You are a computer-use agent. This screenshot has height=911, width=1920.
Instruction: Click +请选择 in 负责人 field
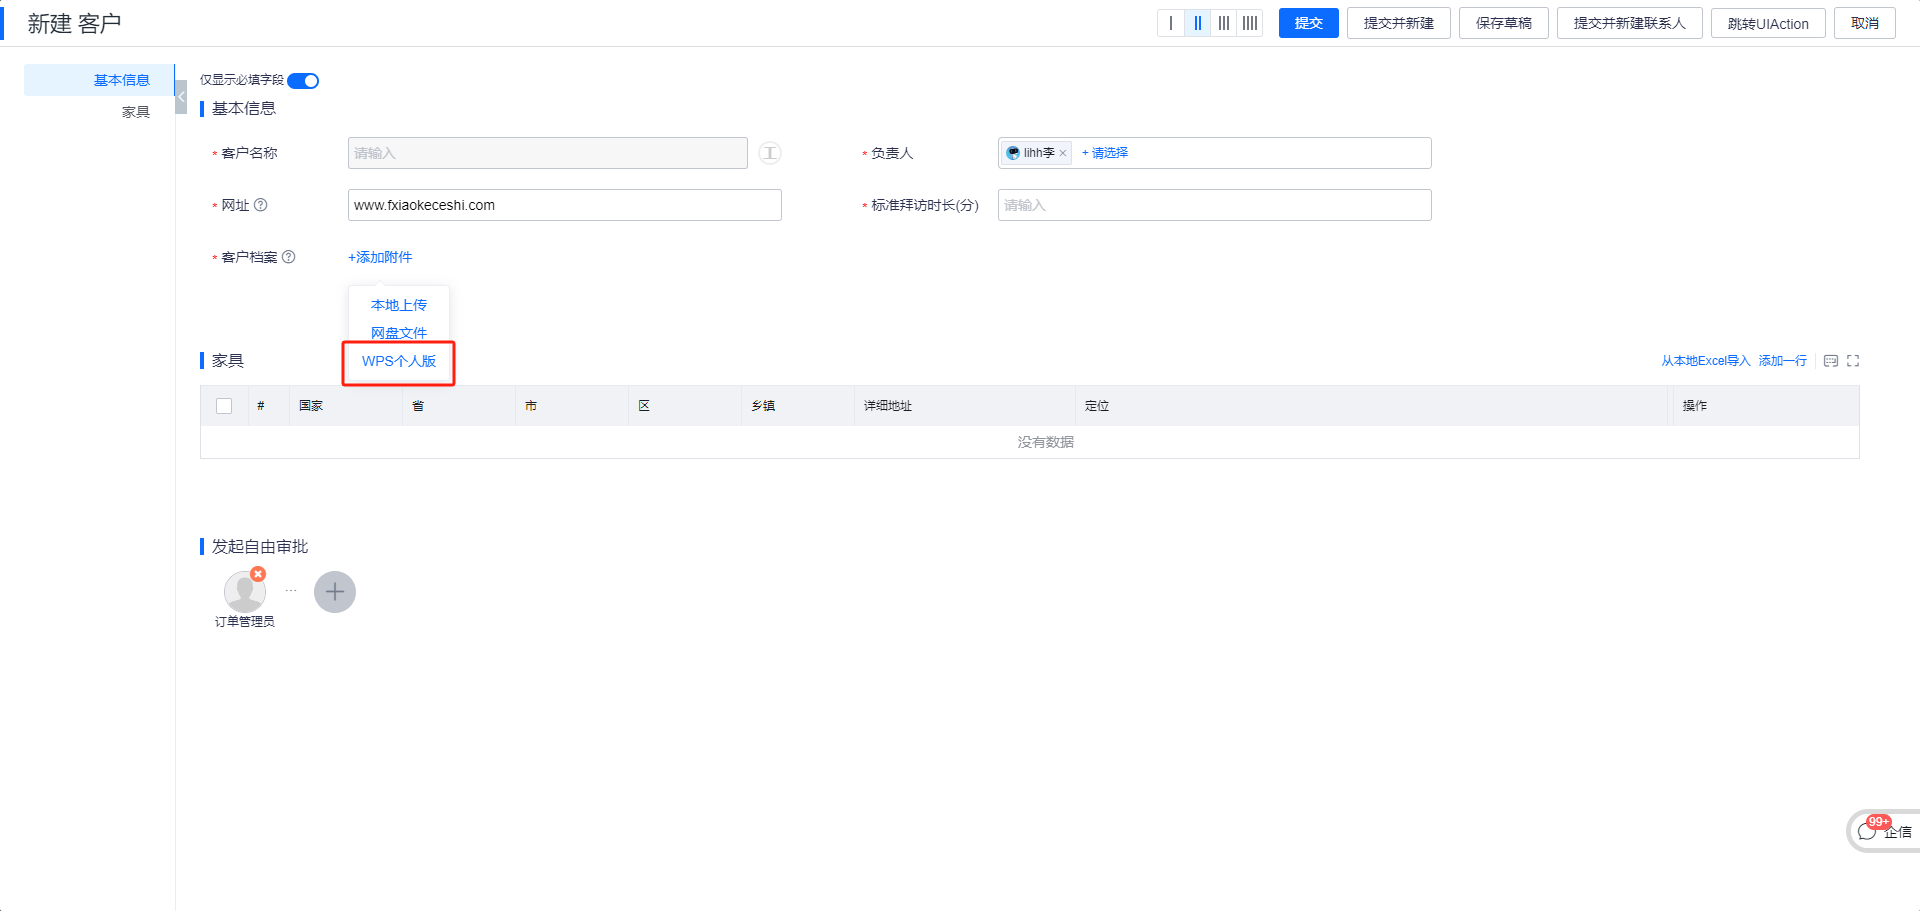coord(1105,153)
